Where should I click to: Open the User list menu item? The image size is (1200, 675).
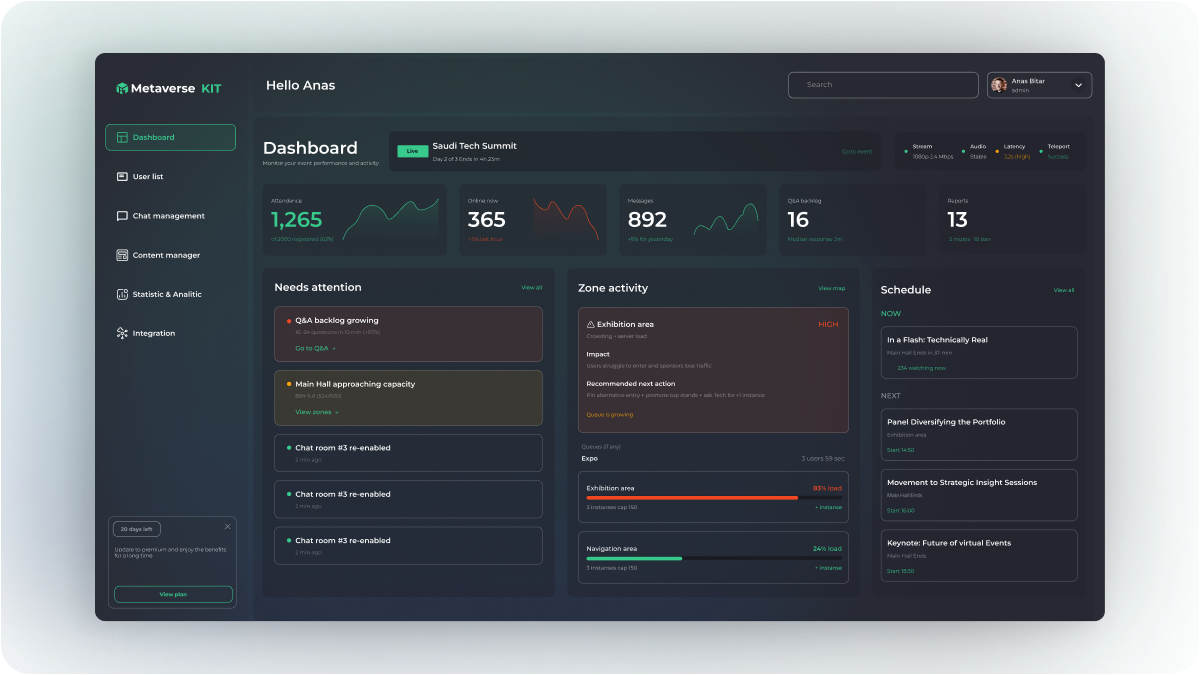pyautogui.click(x=148, y=177)
